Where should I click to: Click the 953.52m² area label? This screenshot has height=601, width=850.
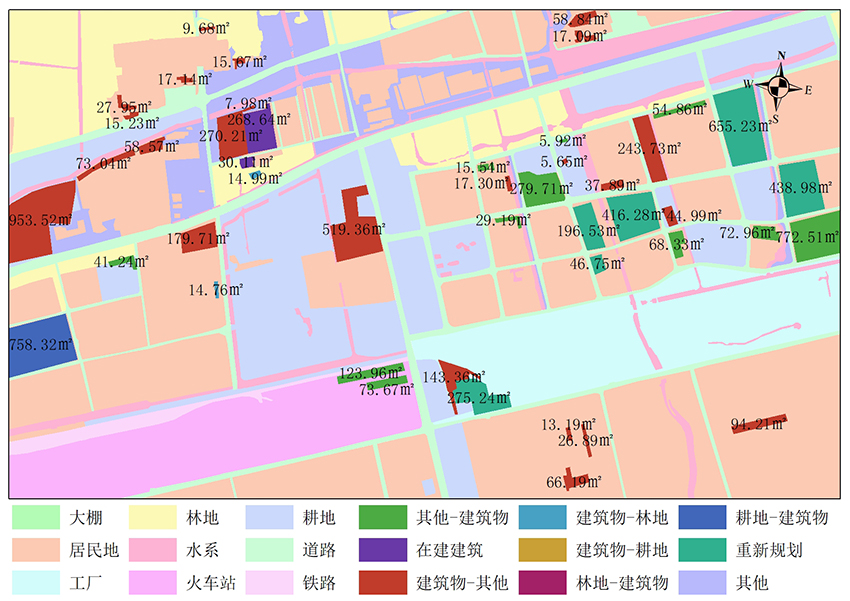coord(40,220)
